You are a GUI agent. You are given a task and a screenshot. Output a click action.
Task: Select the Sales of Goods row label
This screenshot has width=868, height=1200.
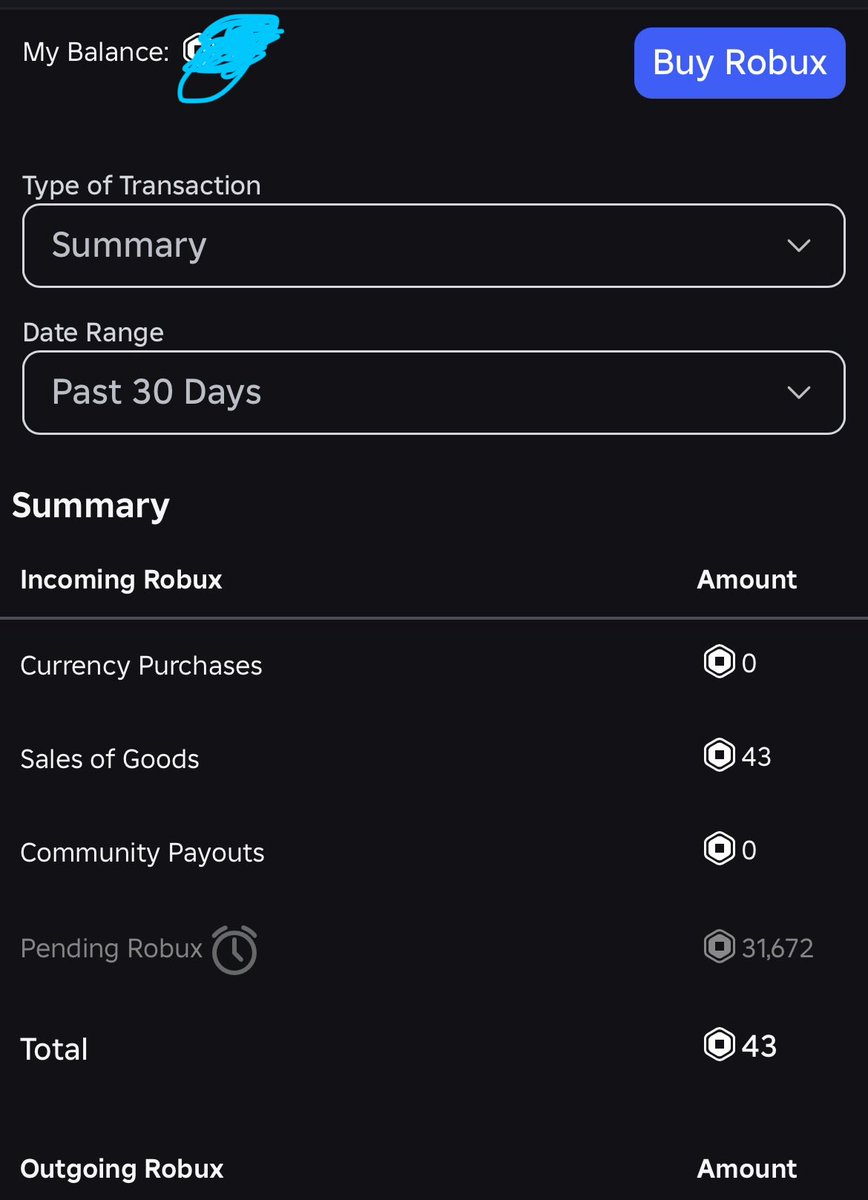click(110, 759)
